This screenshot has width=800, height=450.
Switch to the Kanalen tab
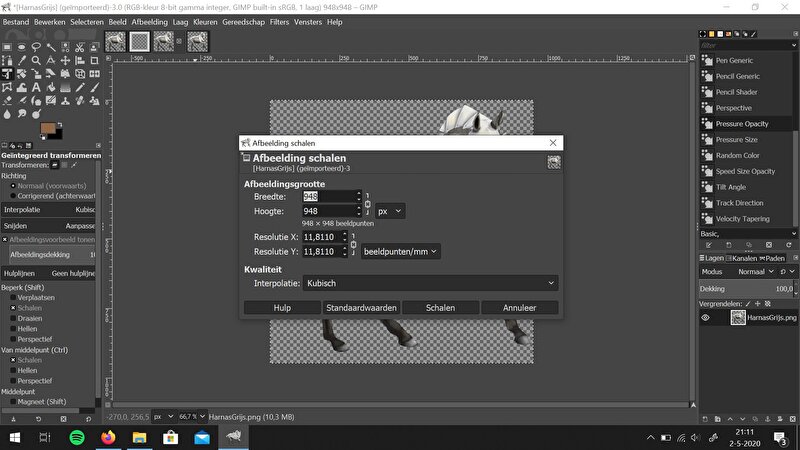pyautogui.click(x=742, y=258)
